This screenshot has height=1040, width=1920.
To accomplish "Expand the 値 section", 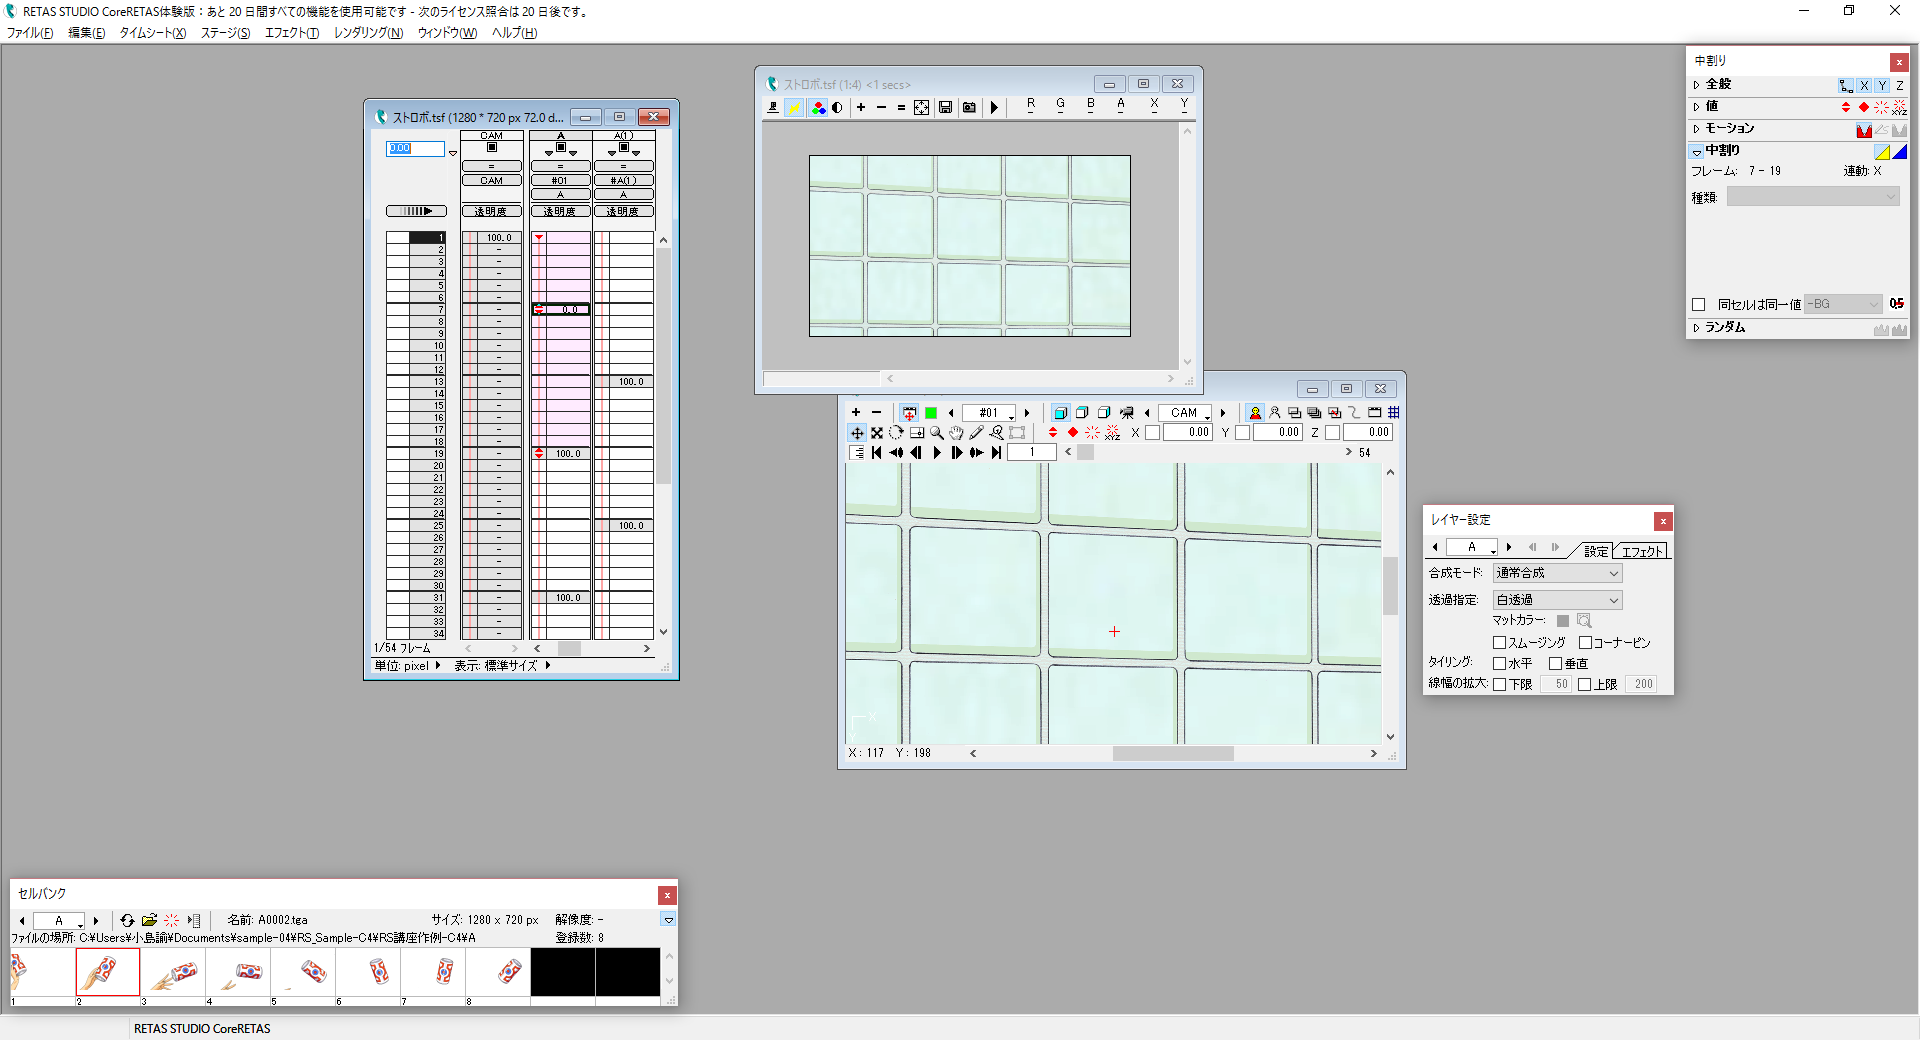I will (x=1697, y=107).
